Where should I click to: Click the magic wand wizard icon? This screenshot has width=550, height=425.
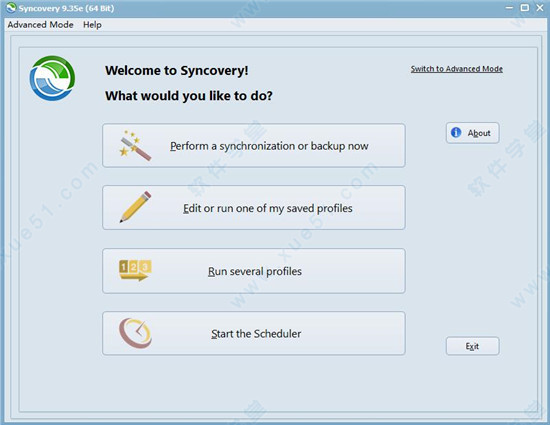135,146
